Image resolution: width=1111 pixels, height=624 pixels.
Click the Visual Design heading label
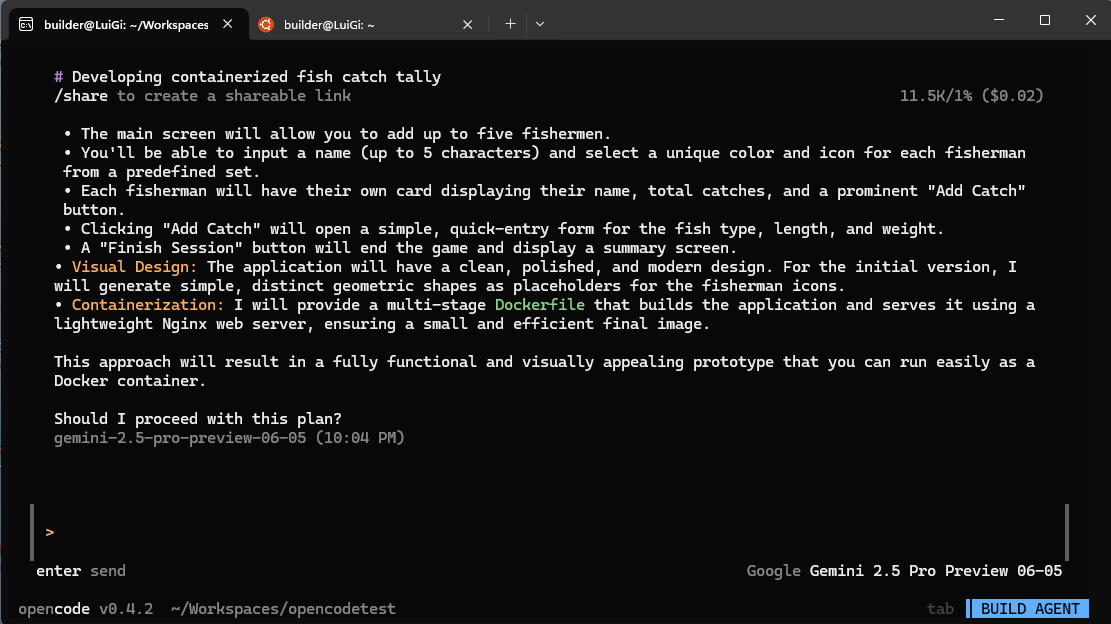[134, 267]
